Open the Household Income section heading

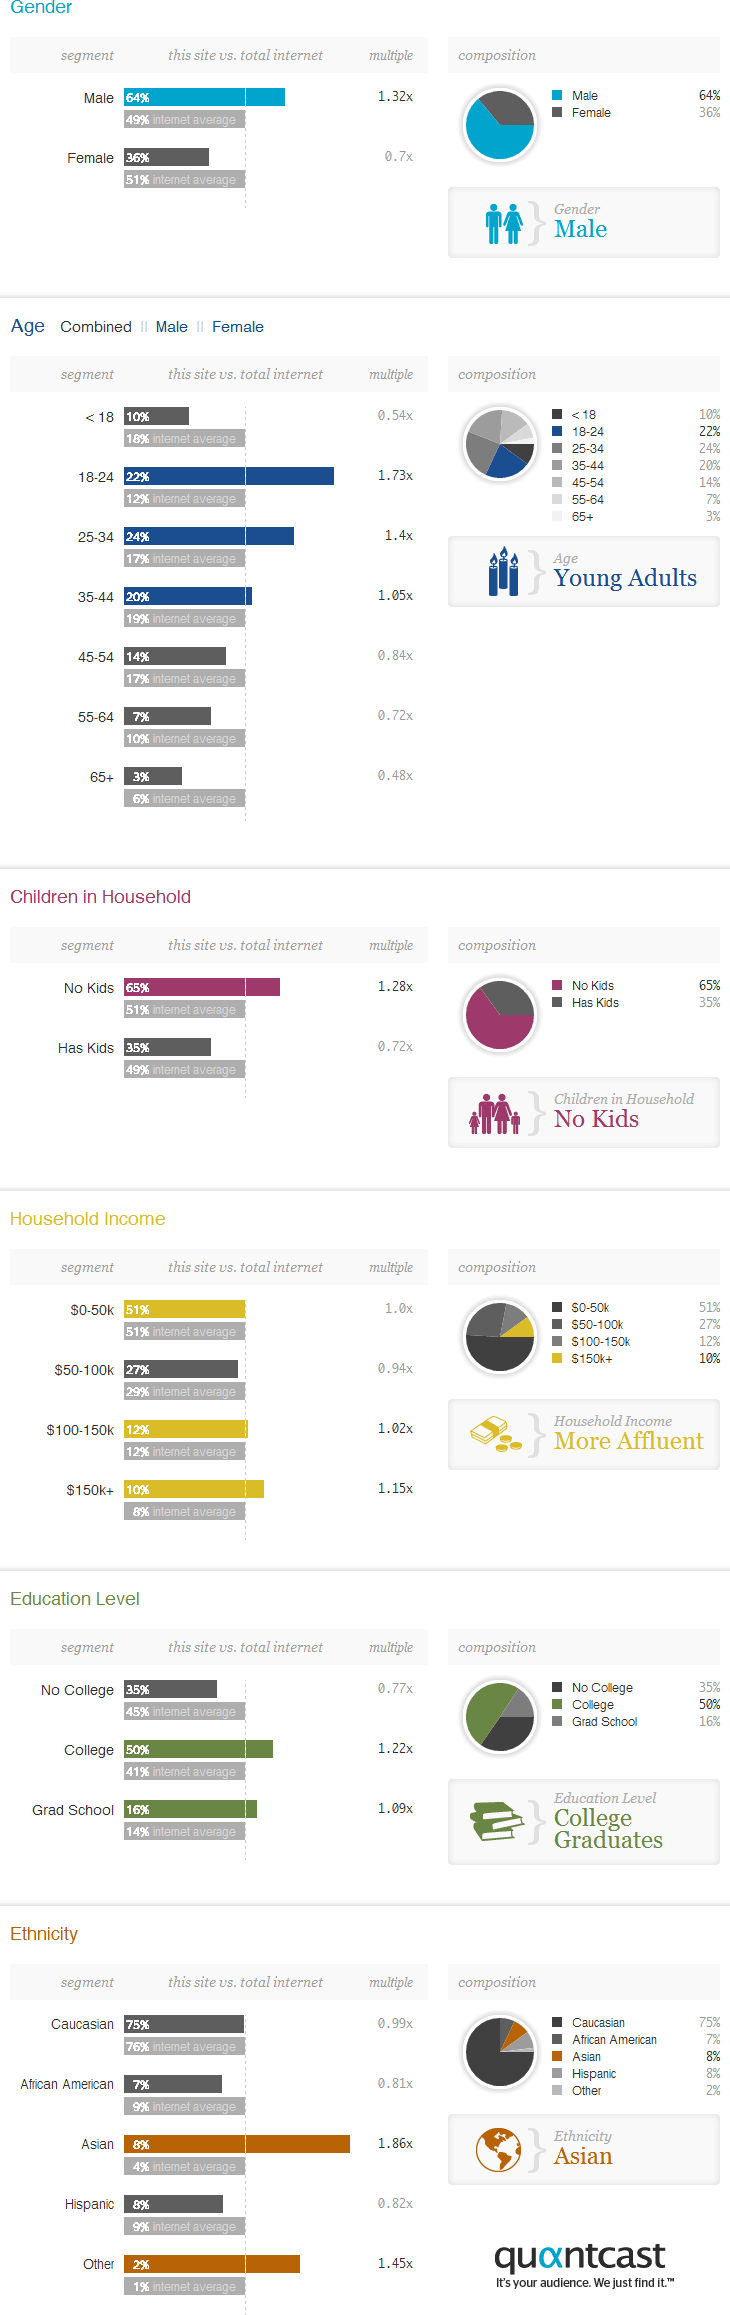[x=88, y=1219]
